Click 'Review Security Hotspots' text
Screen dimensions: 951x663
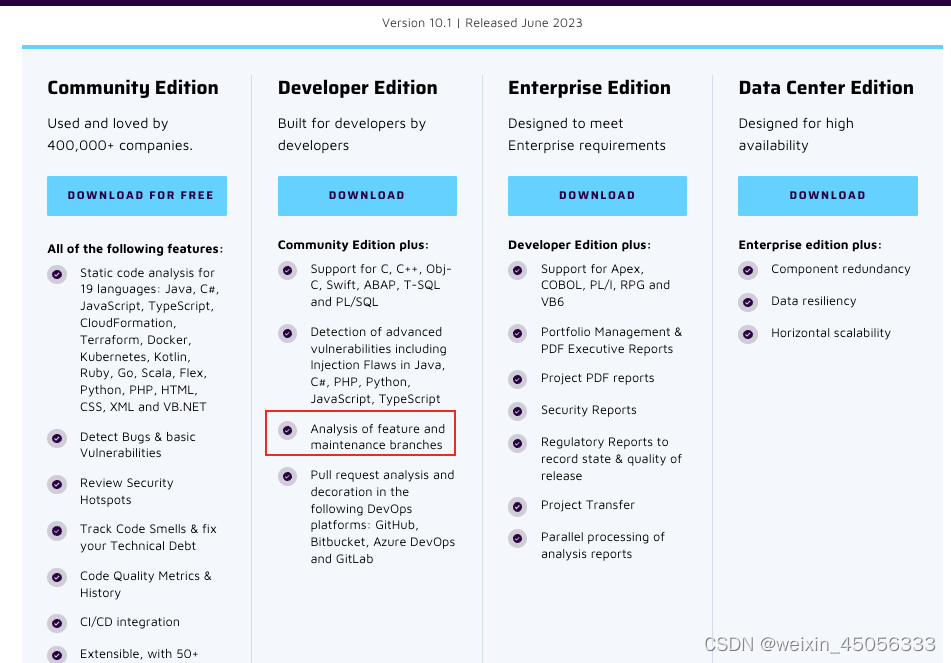[x=127, y=491]
